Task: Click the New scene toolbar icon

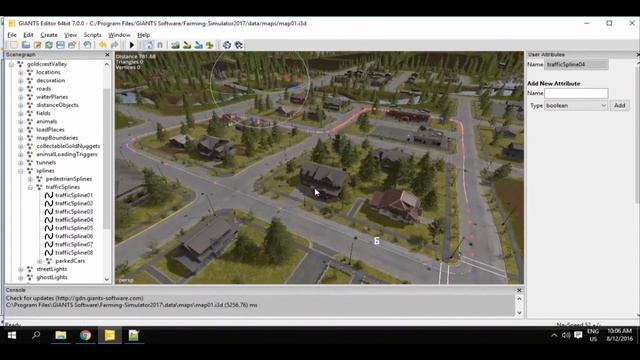Action: [x=14, y=45]
